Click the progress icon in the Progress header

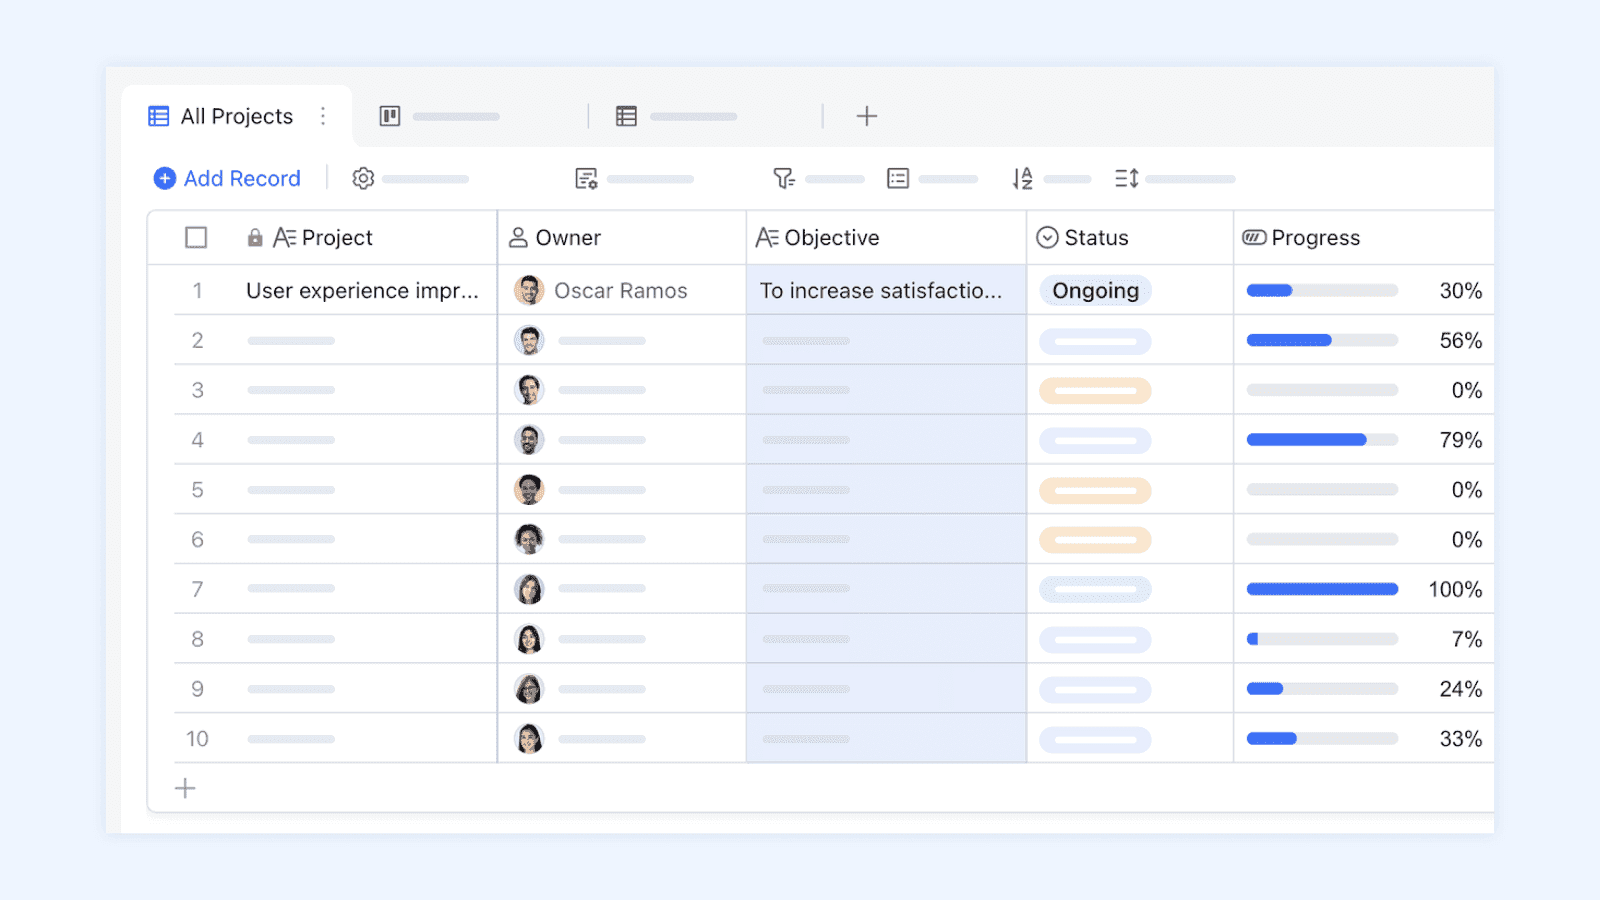pyautogui.click(x=1253, y=238)
